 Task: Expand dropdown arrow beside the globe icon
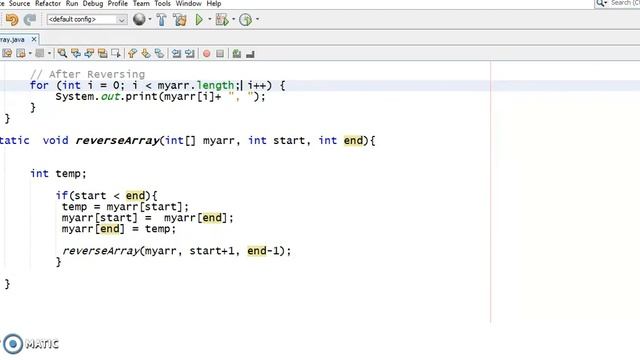(150, 19)
